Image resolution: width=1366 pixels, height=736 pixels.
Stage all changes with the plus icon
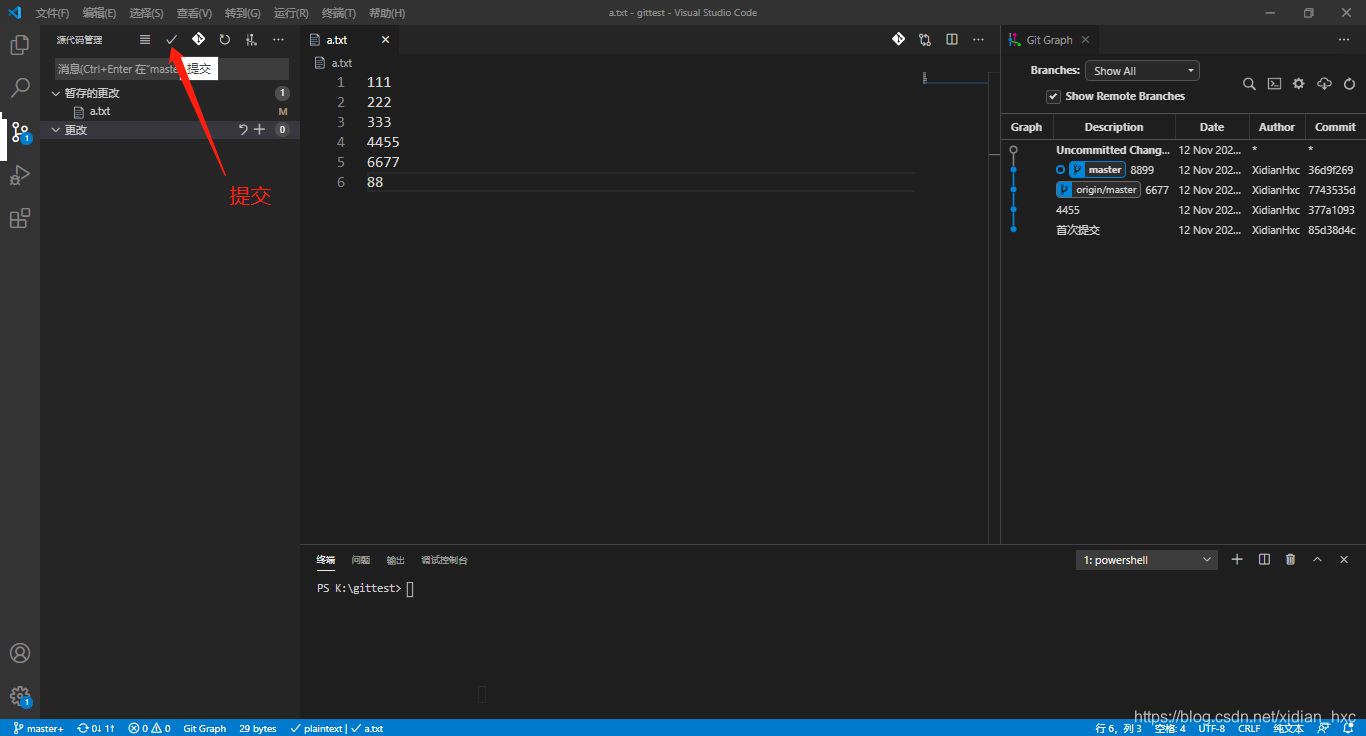(x=259, y=130)
